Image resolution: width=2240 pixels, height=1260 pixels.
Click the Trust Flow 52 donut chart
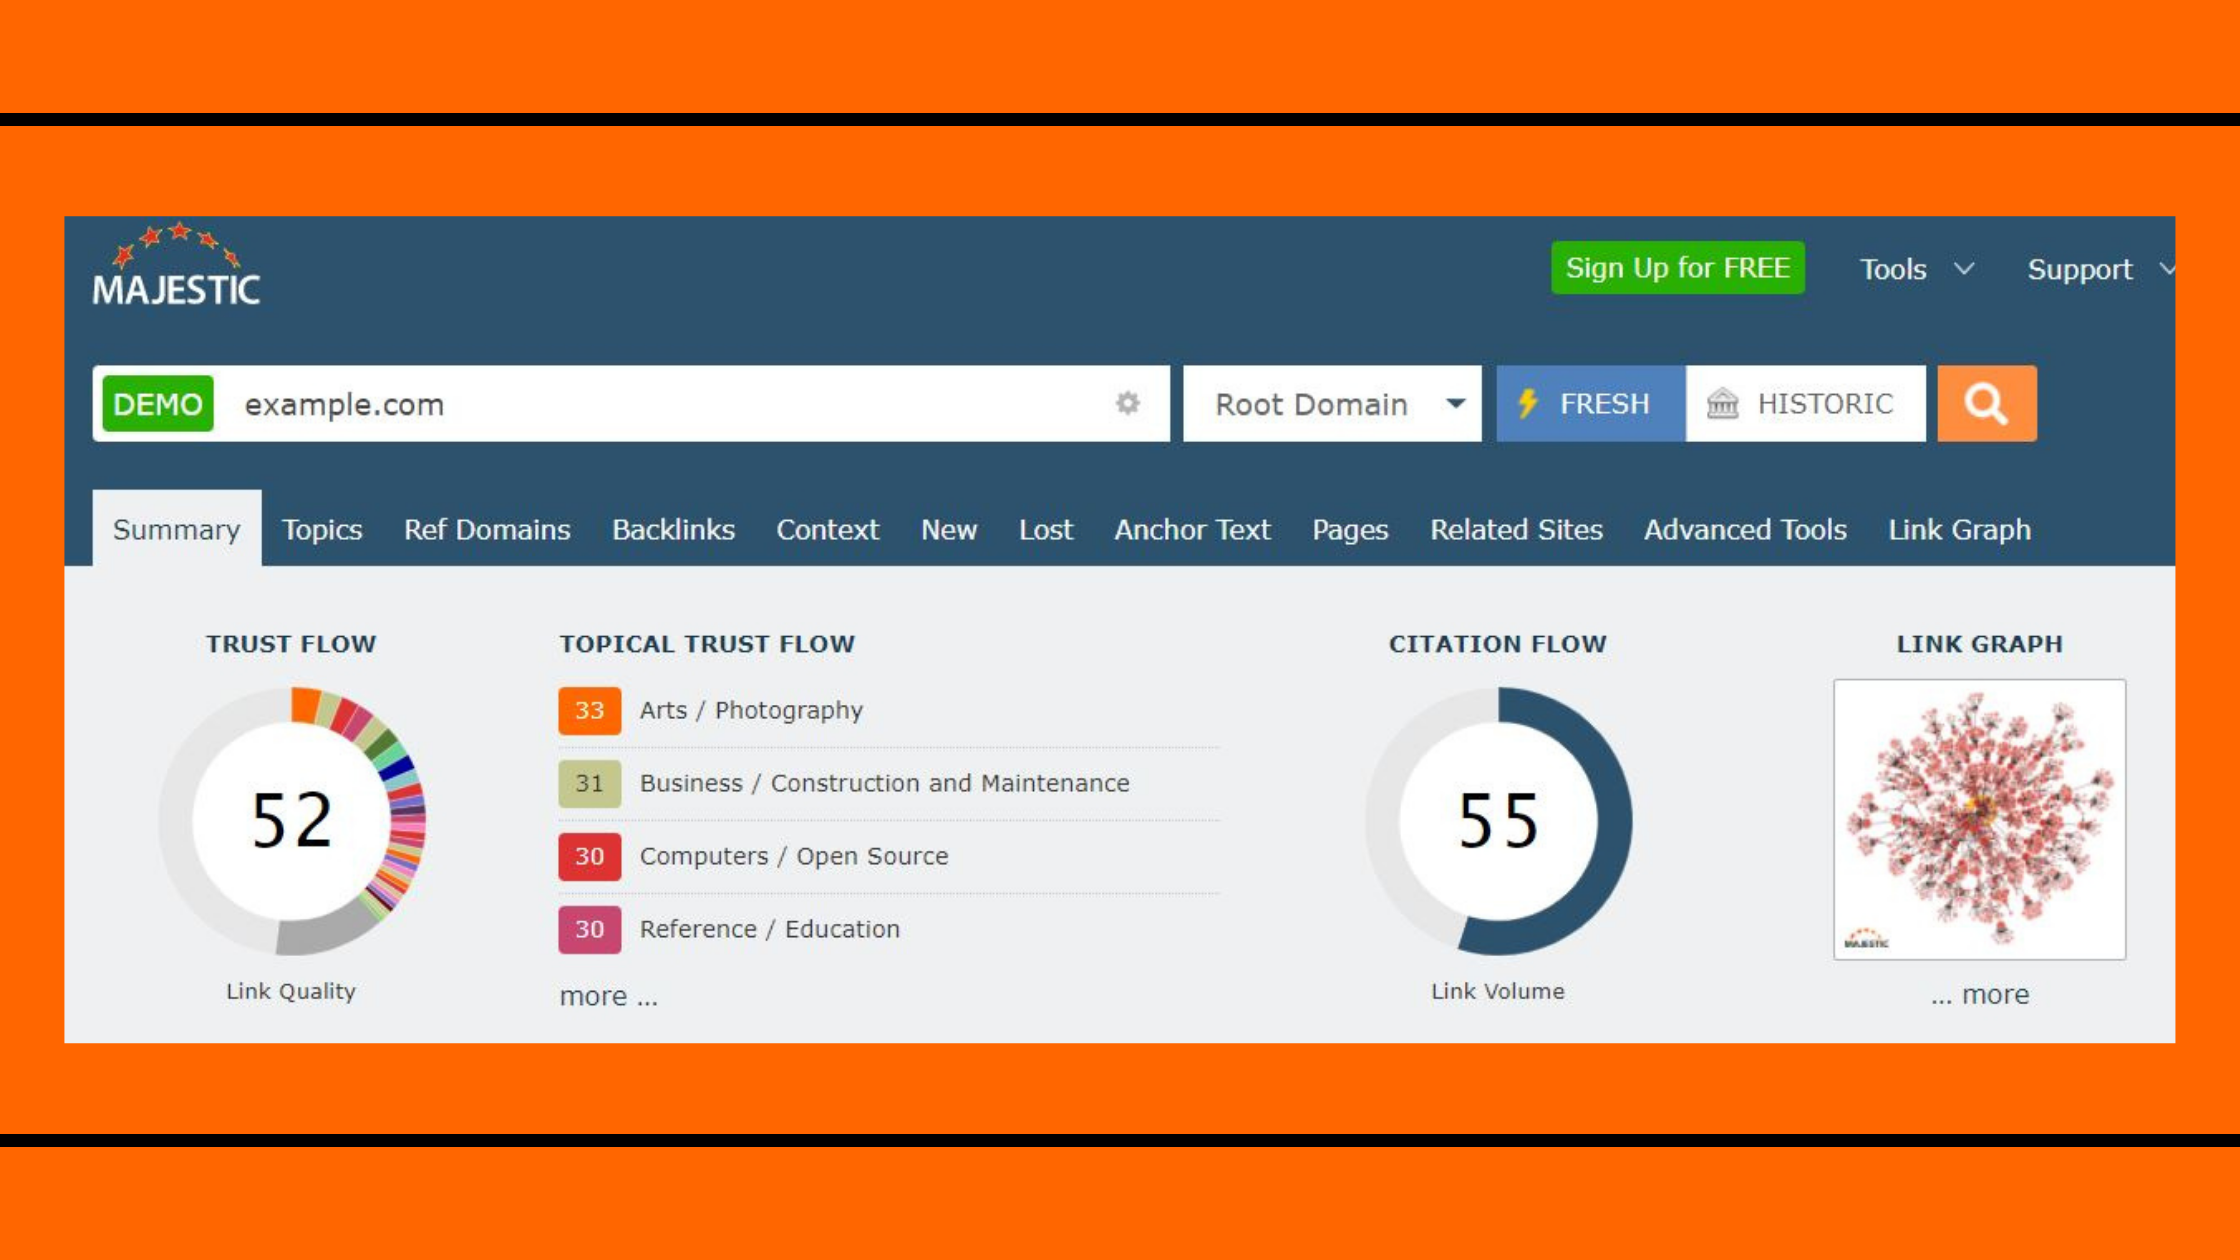point(291,820)
